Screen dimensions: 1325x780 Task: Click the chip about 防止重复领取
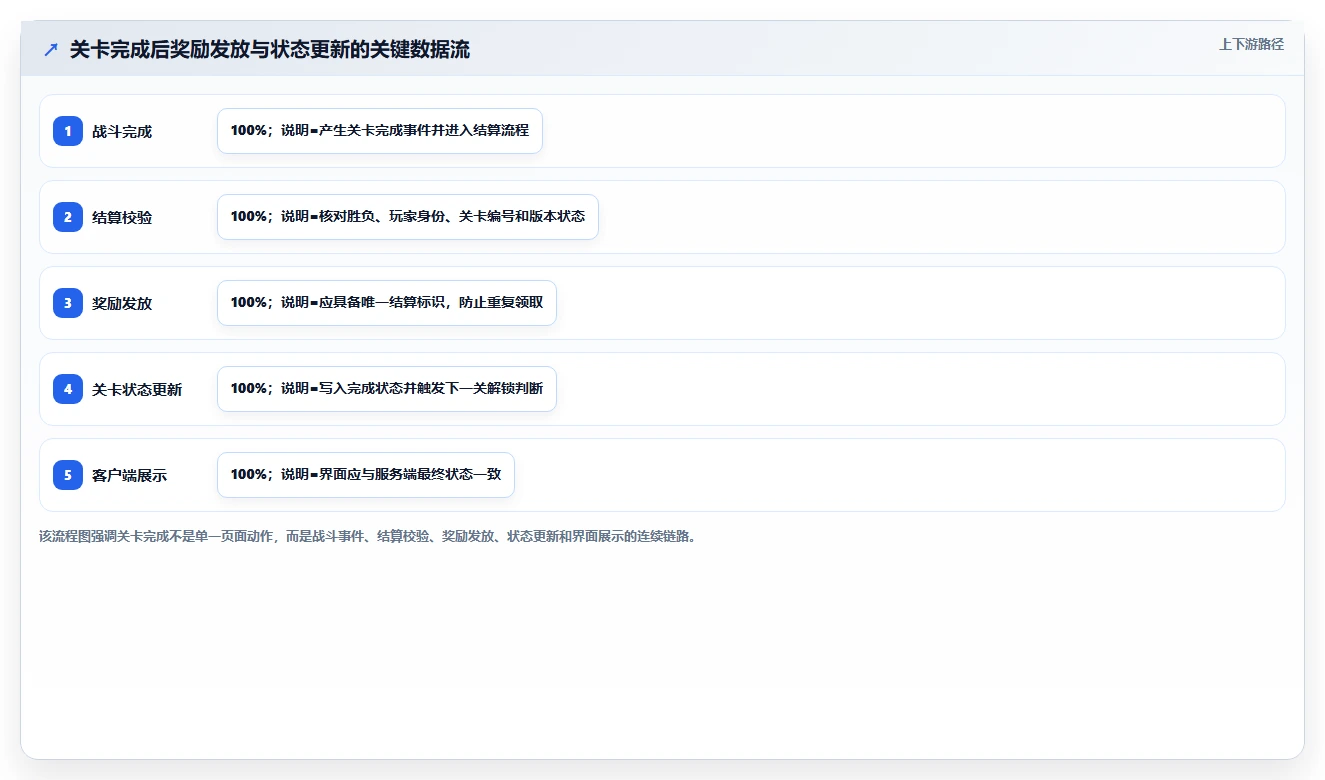(x=387, y=303)
